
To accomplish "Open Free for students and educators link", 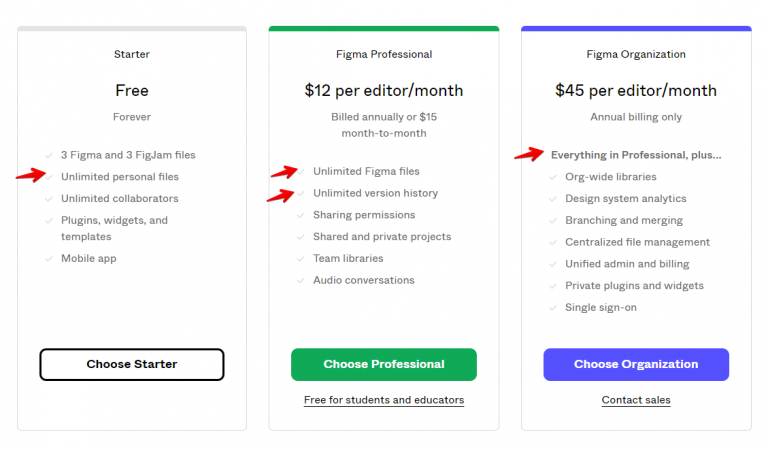I will pos(383,400).
